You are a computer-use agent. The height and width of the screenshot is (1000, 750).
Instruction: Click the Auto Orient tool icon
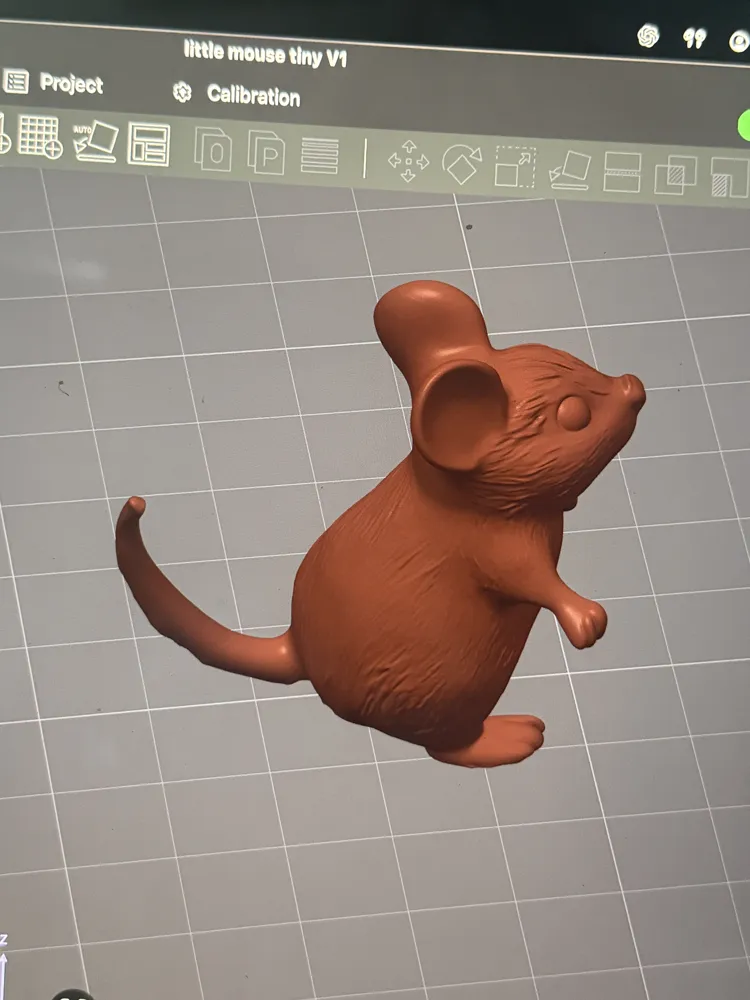pyautogui.click(x=96, y=141)
